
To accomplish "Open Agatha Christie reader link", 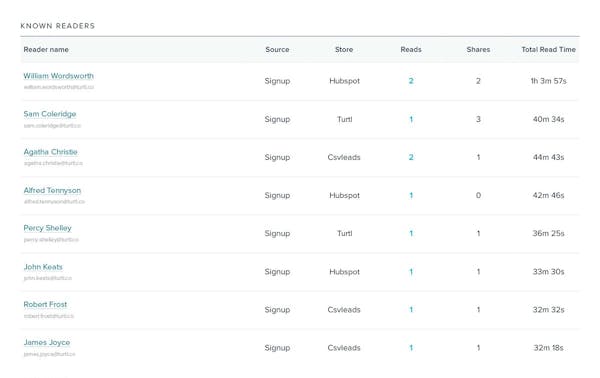I will (51, 152).
